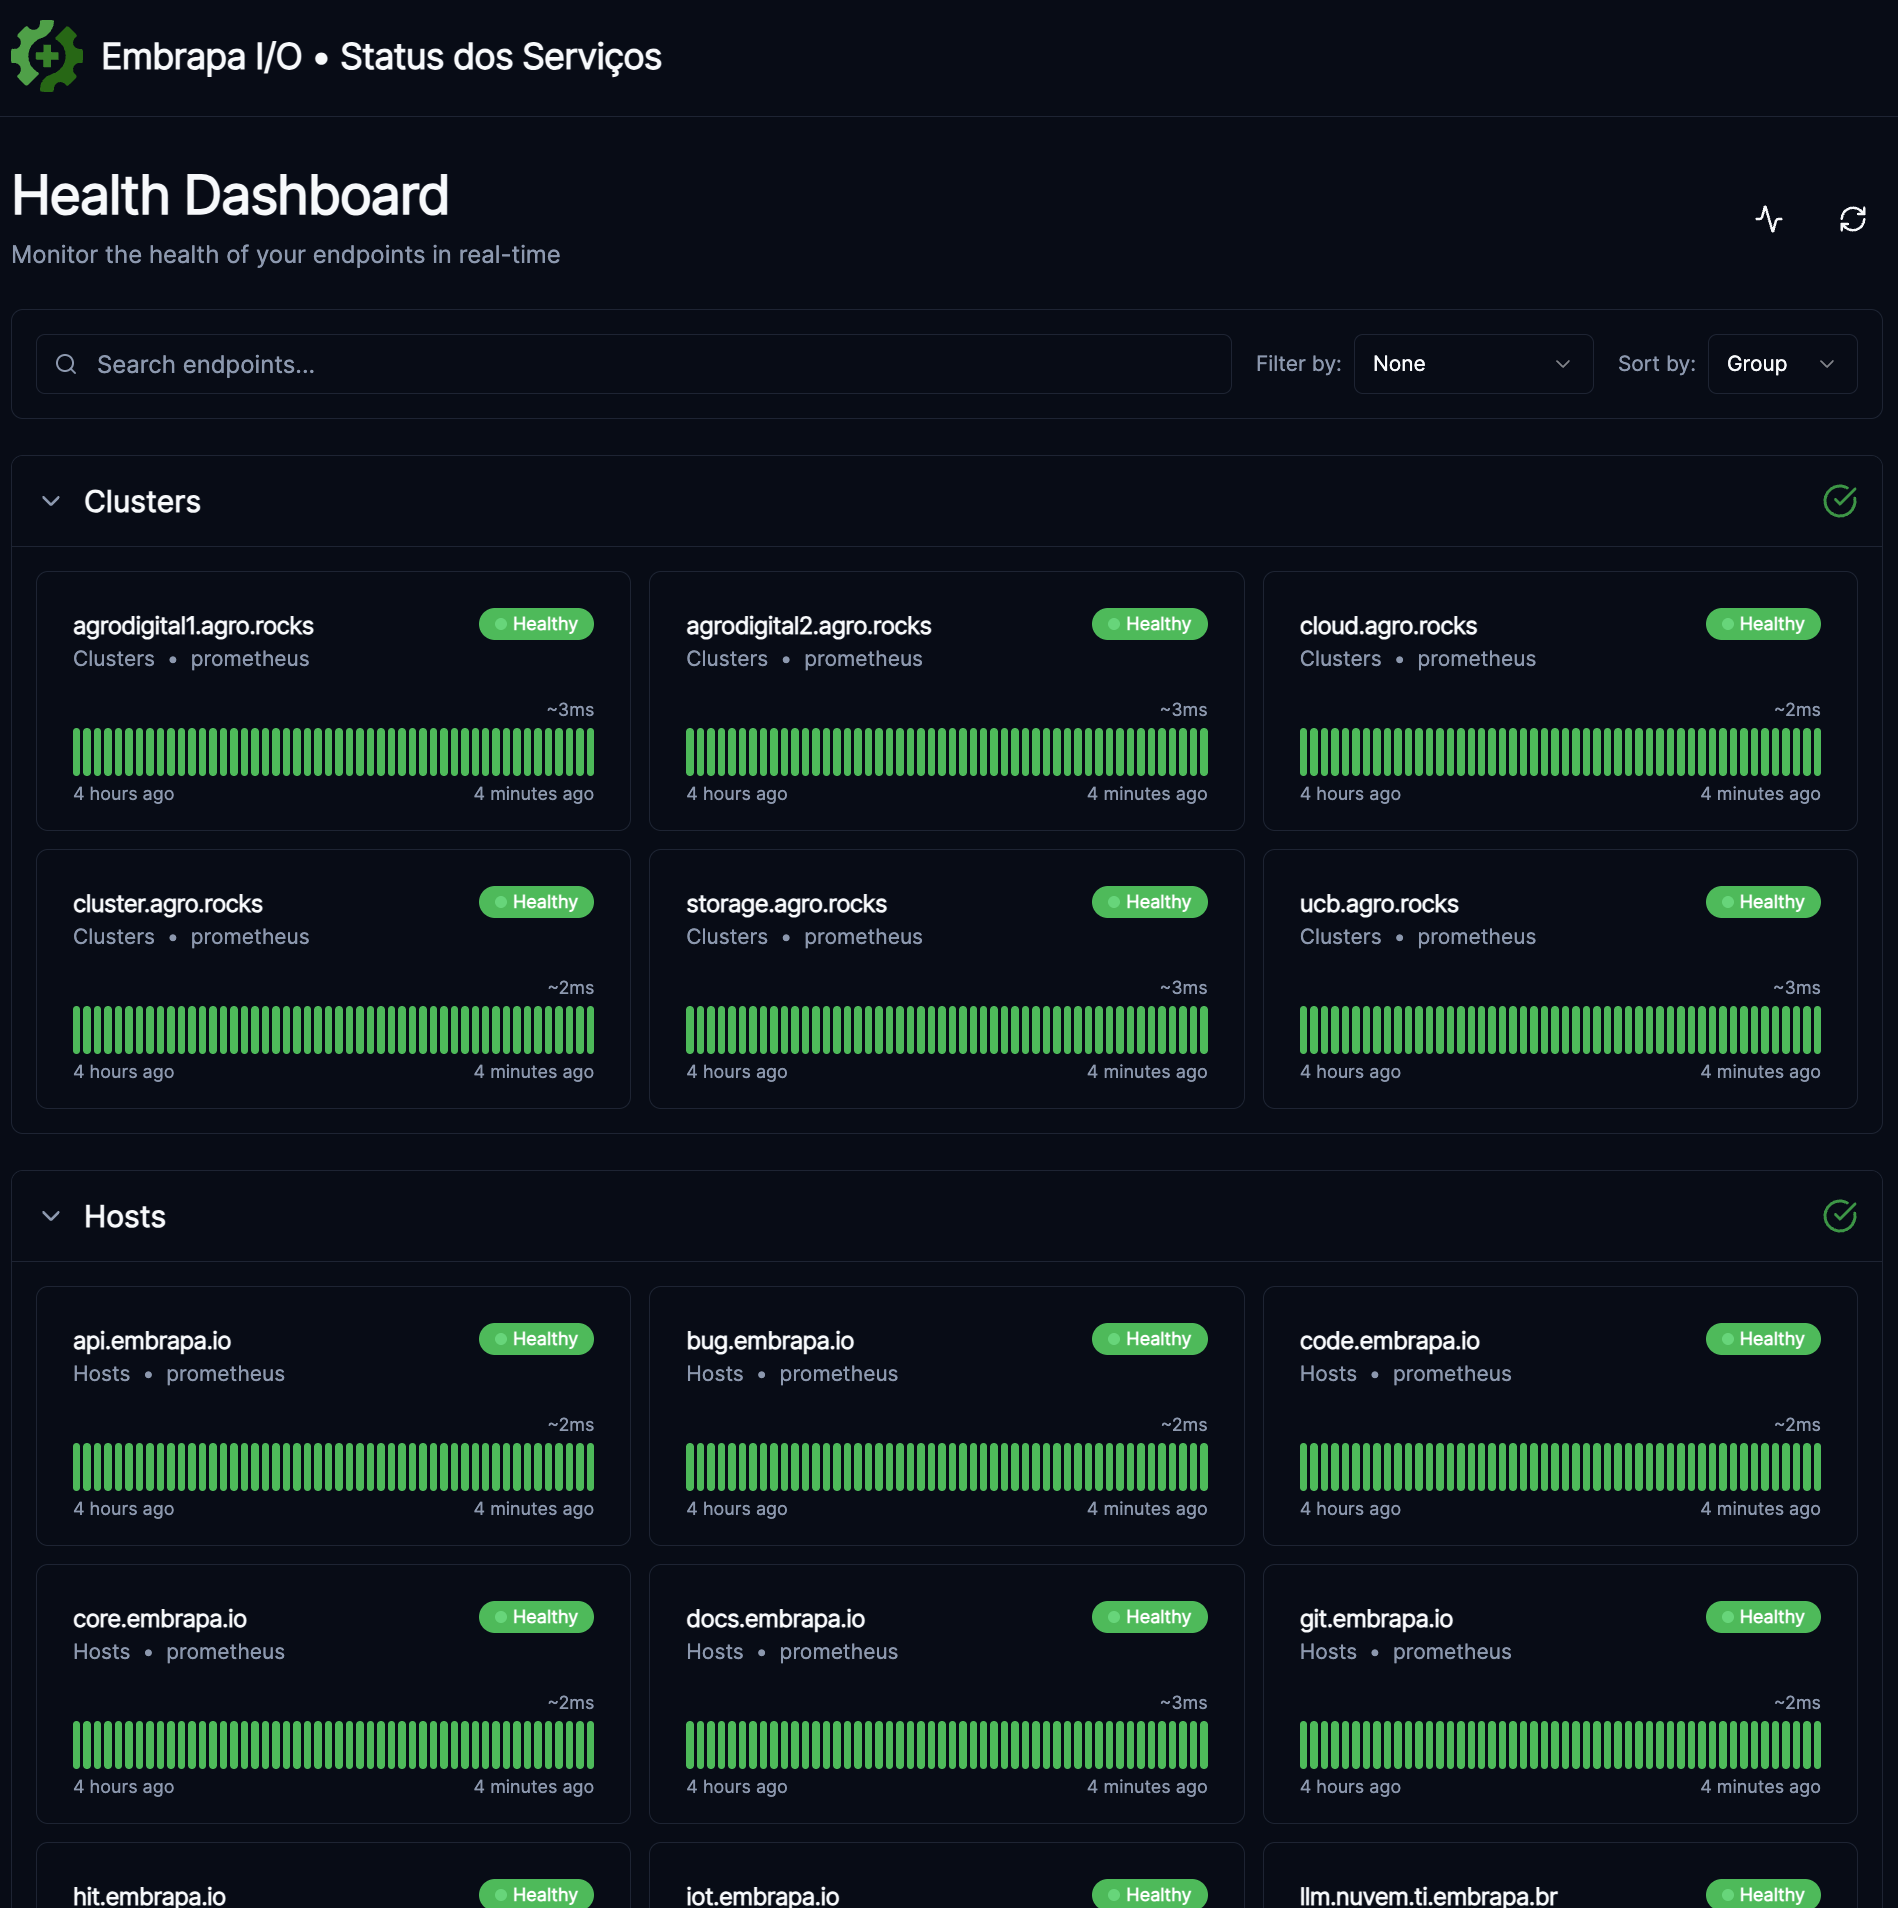Click the "Health Dashboard" heading
This screenshot has height=1908, width=1898.
point(230,195)
